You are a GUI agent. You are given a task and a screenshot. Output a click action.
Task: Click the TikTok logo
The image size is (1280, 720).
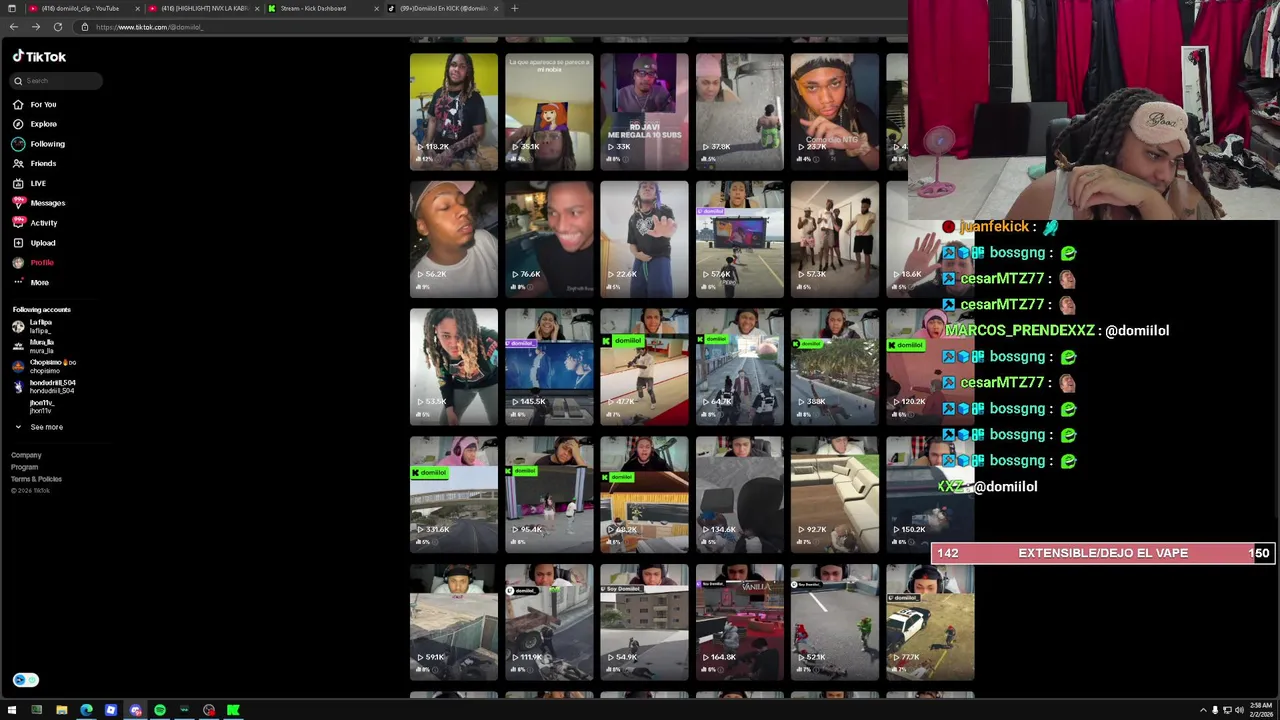click(39, 57)
